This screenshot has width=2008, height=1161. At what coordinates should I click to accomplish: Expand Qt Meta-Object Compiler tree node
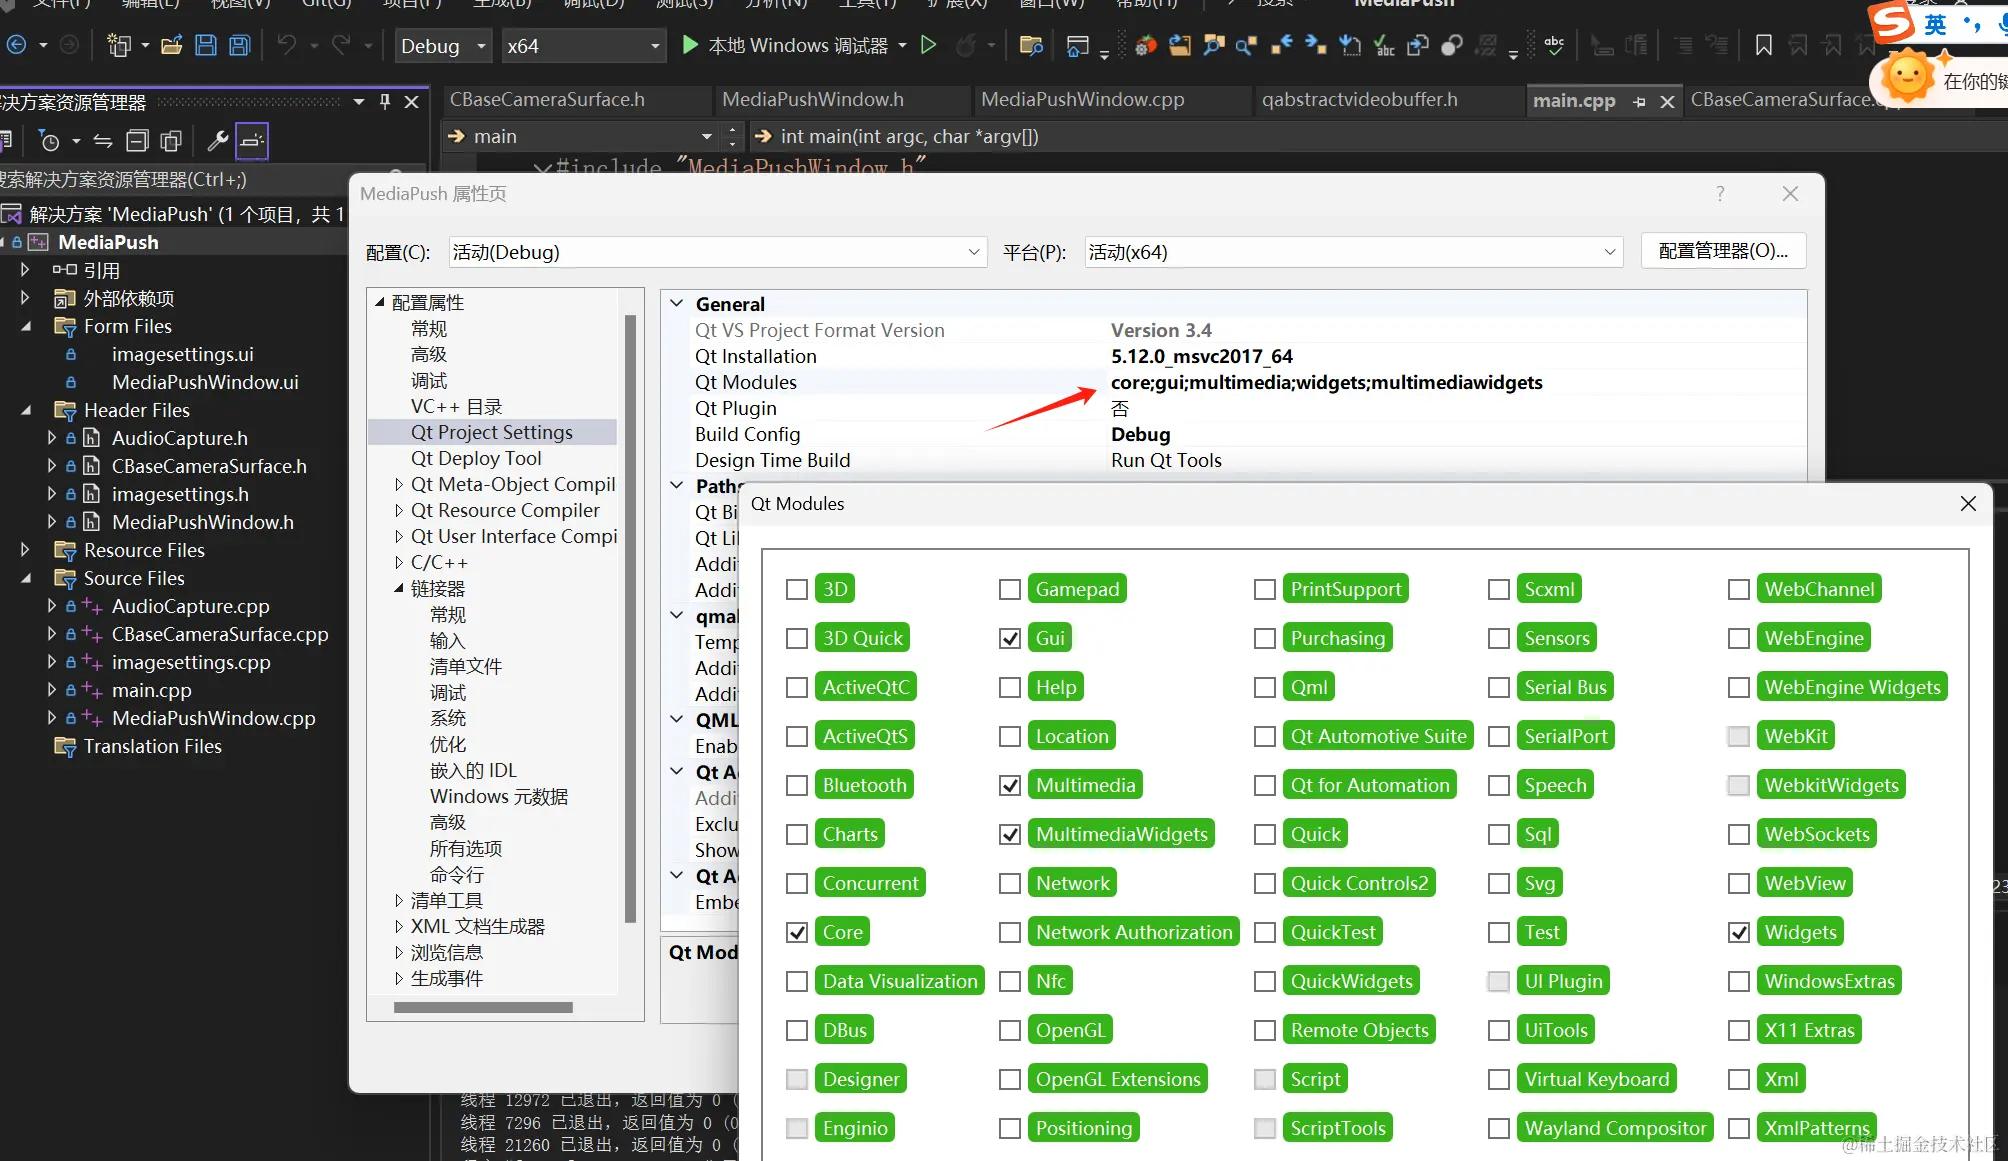(x=399, y=485)
